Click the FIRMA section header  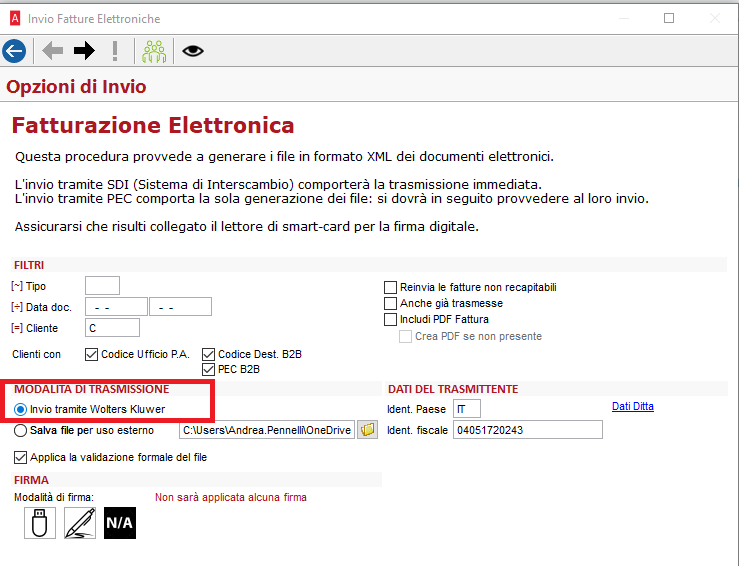[x=31, y=480]
